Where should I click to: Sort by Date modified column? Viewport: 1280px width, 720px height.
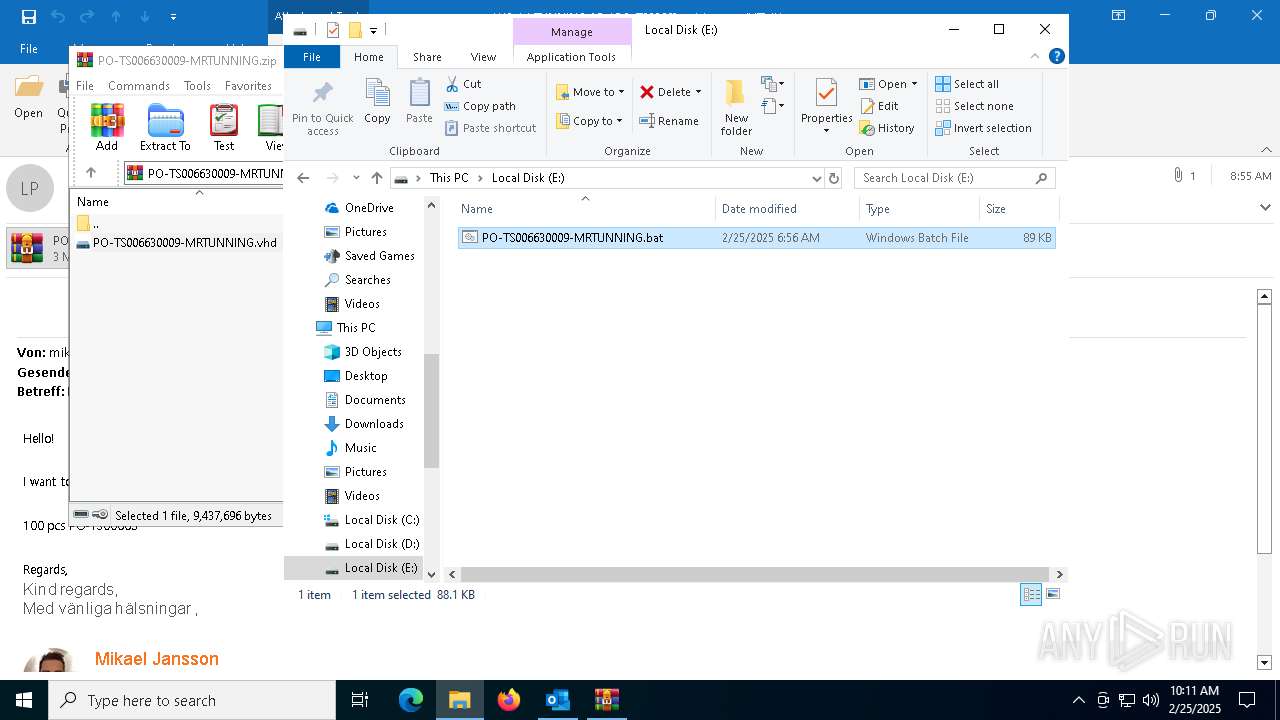click(x=787, y=209)
